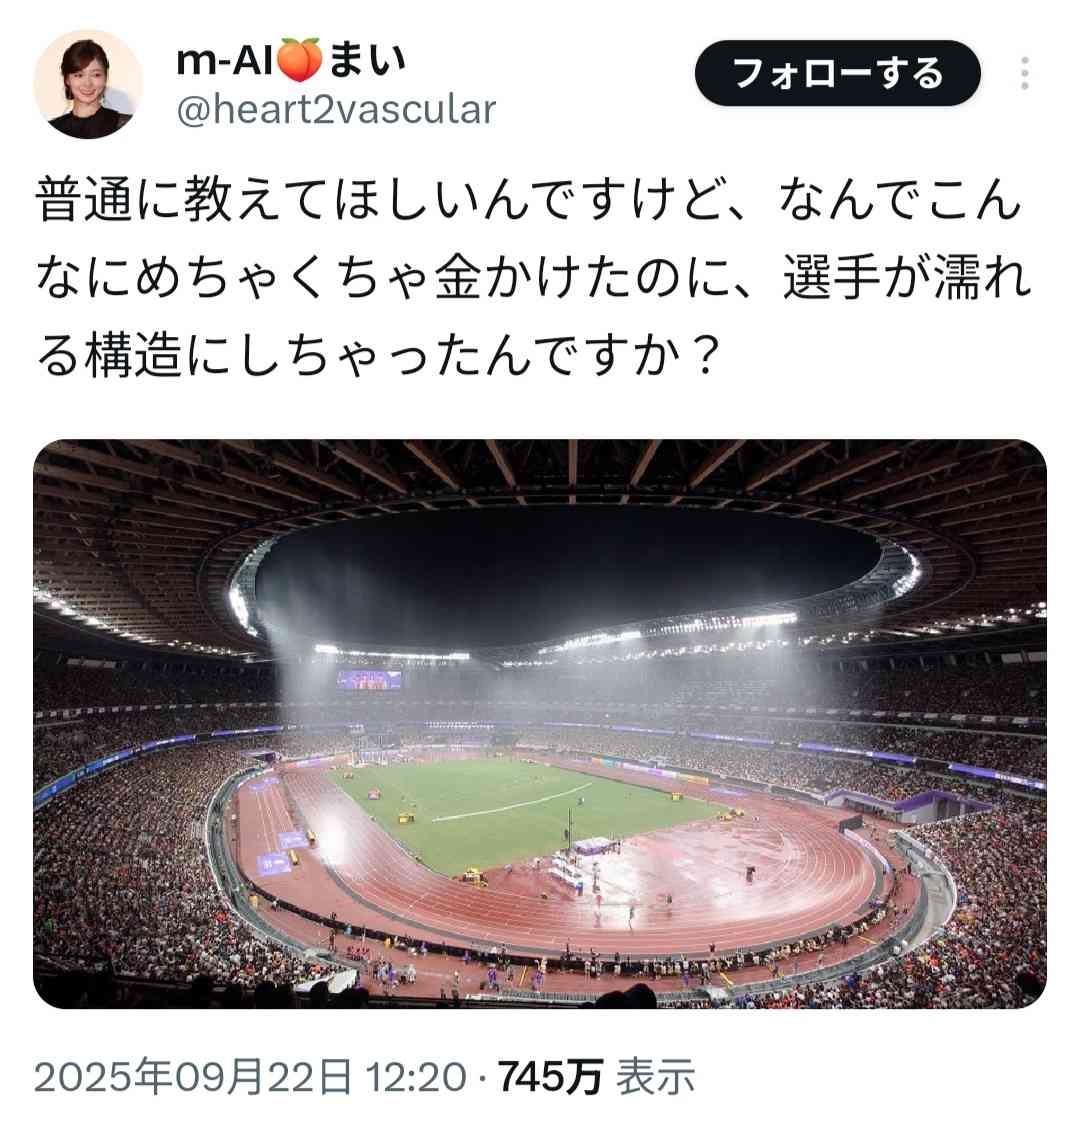This screenshot has height=1127, width=1080.
Task: Click the dark roof opening in the photo
Action: (568, 575)
